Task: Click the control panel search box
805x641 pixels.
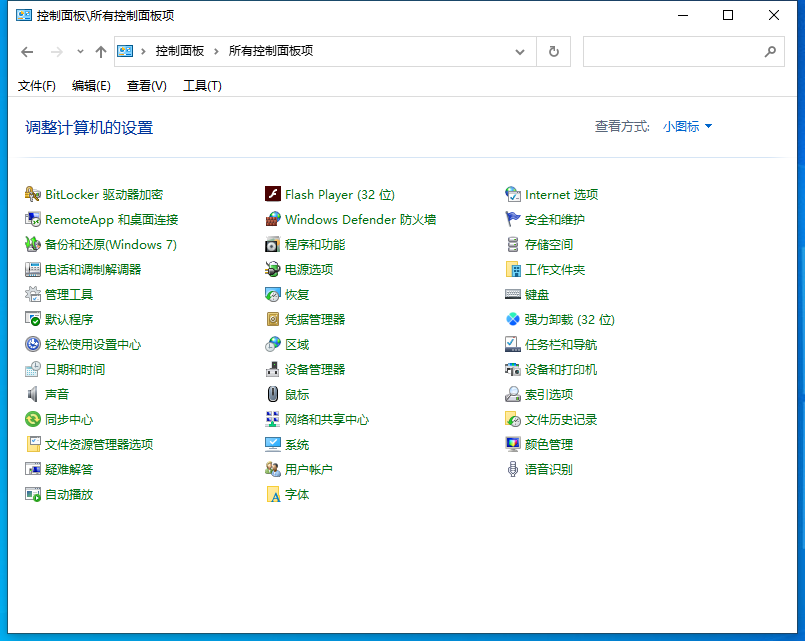Action: (x=670, y=52)
